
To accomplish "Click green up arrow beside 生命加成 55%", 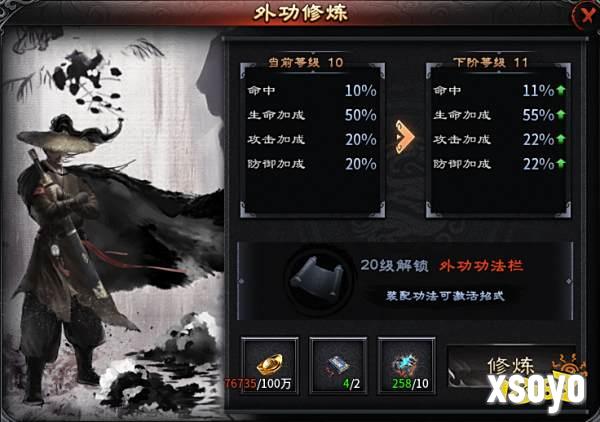I will click(561, 114).
